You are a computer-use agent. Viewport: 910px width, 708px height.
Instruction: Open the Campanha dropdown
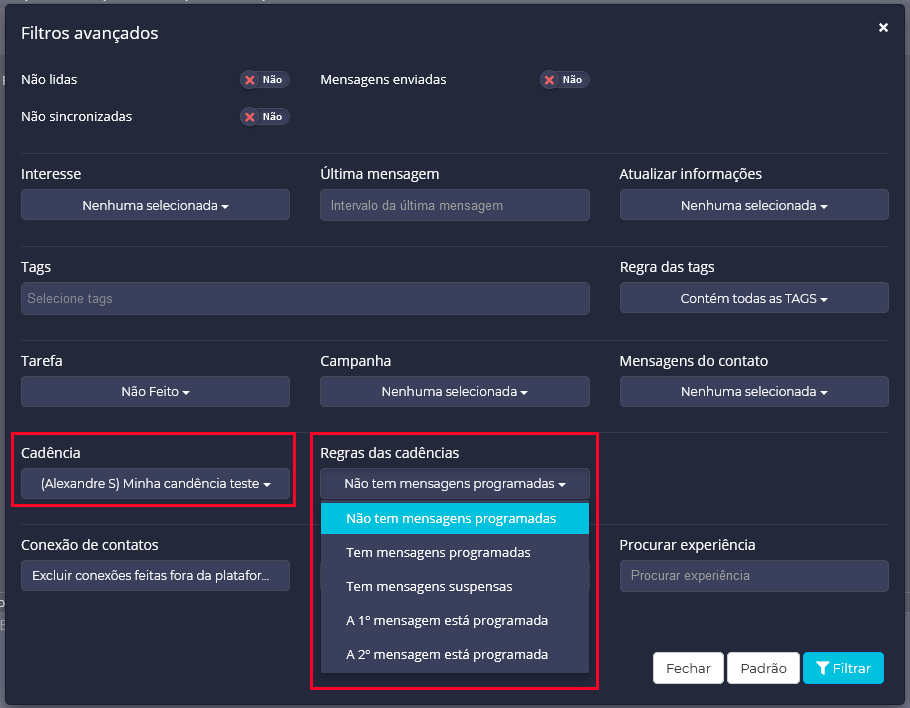click(454, 391)
